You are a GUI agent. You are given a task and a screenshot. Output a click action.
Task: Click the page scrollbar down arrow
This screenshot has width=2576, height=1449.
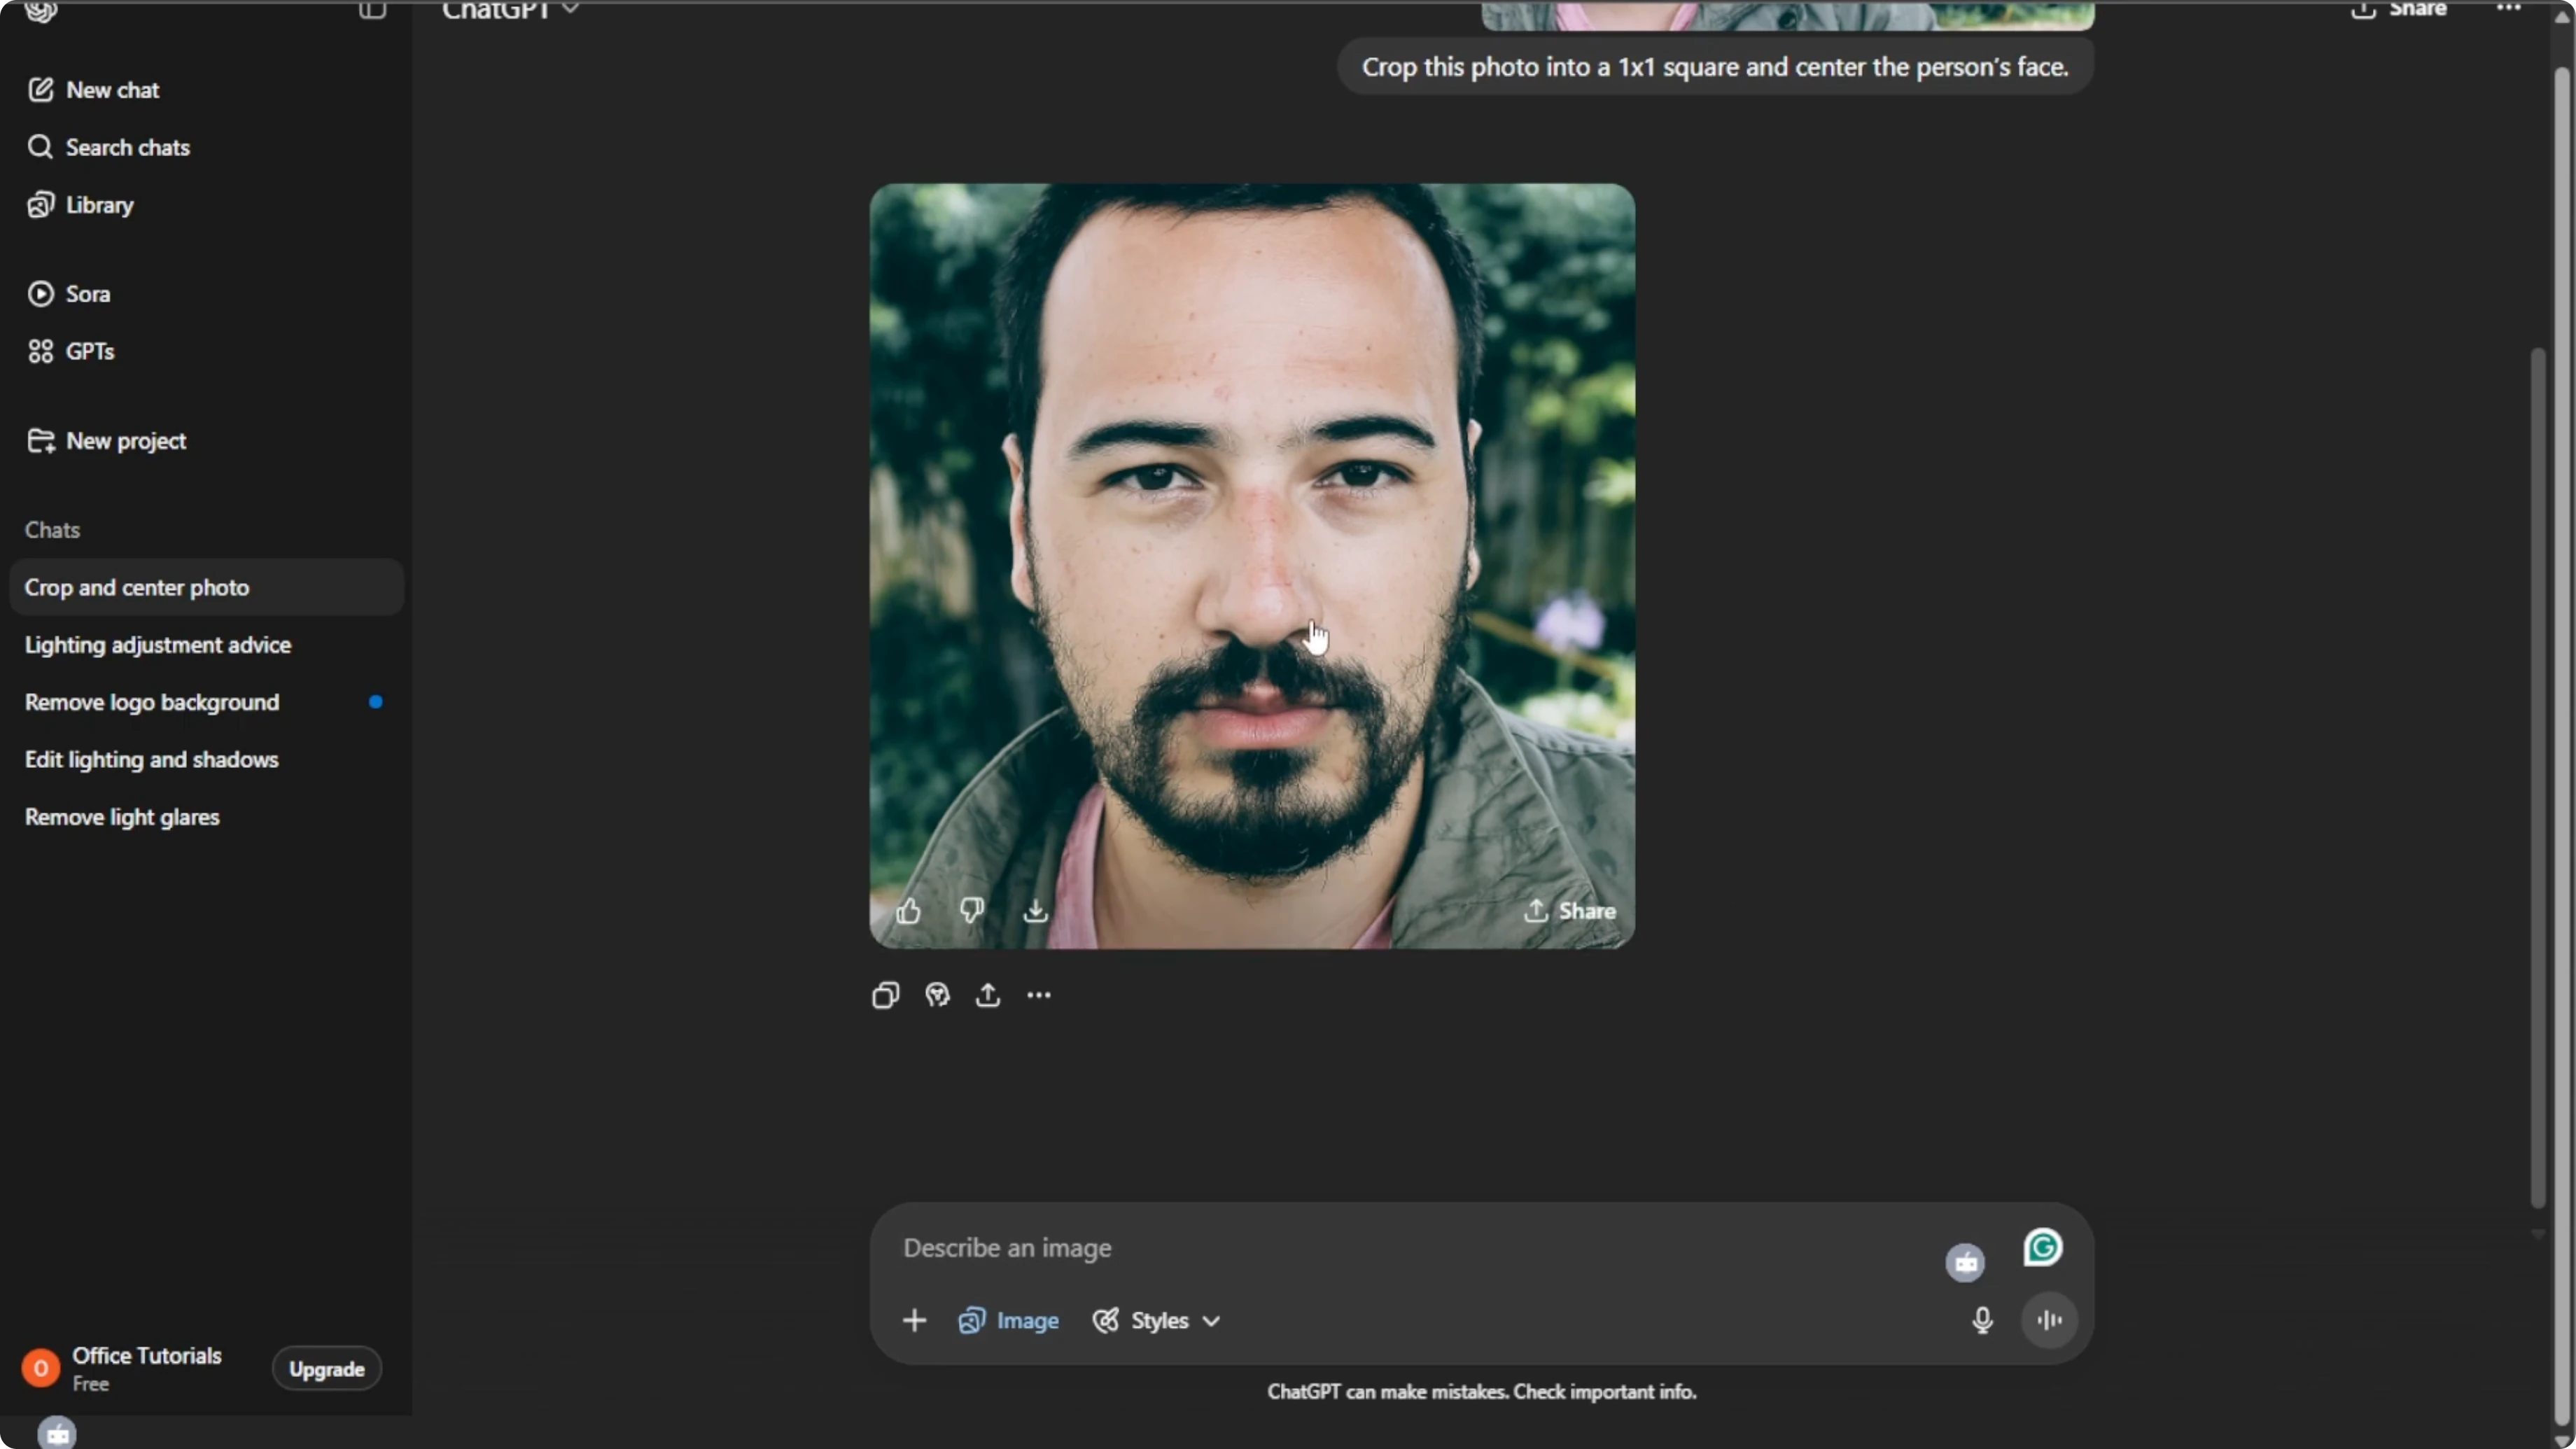(2562, 1440)
